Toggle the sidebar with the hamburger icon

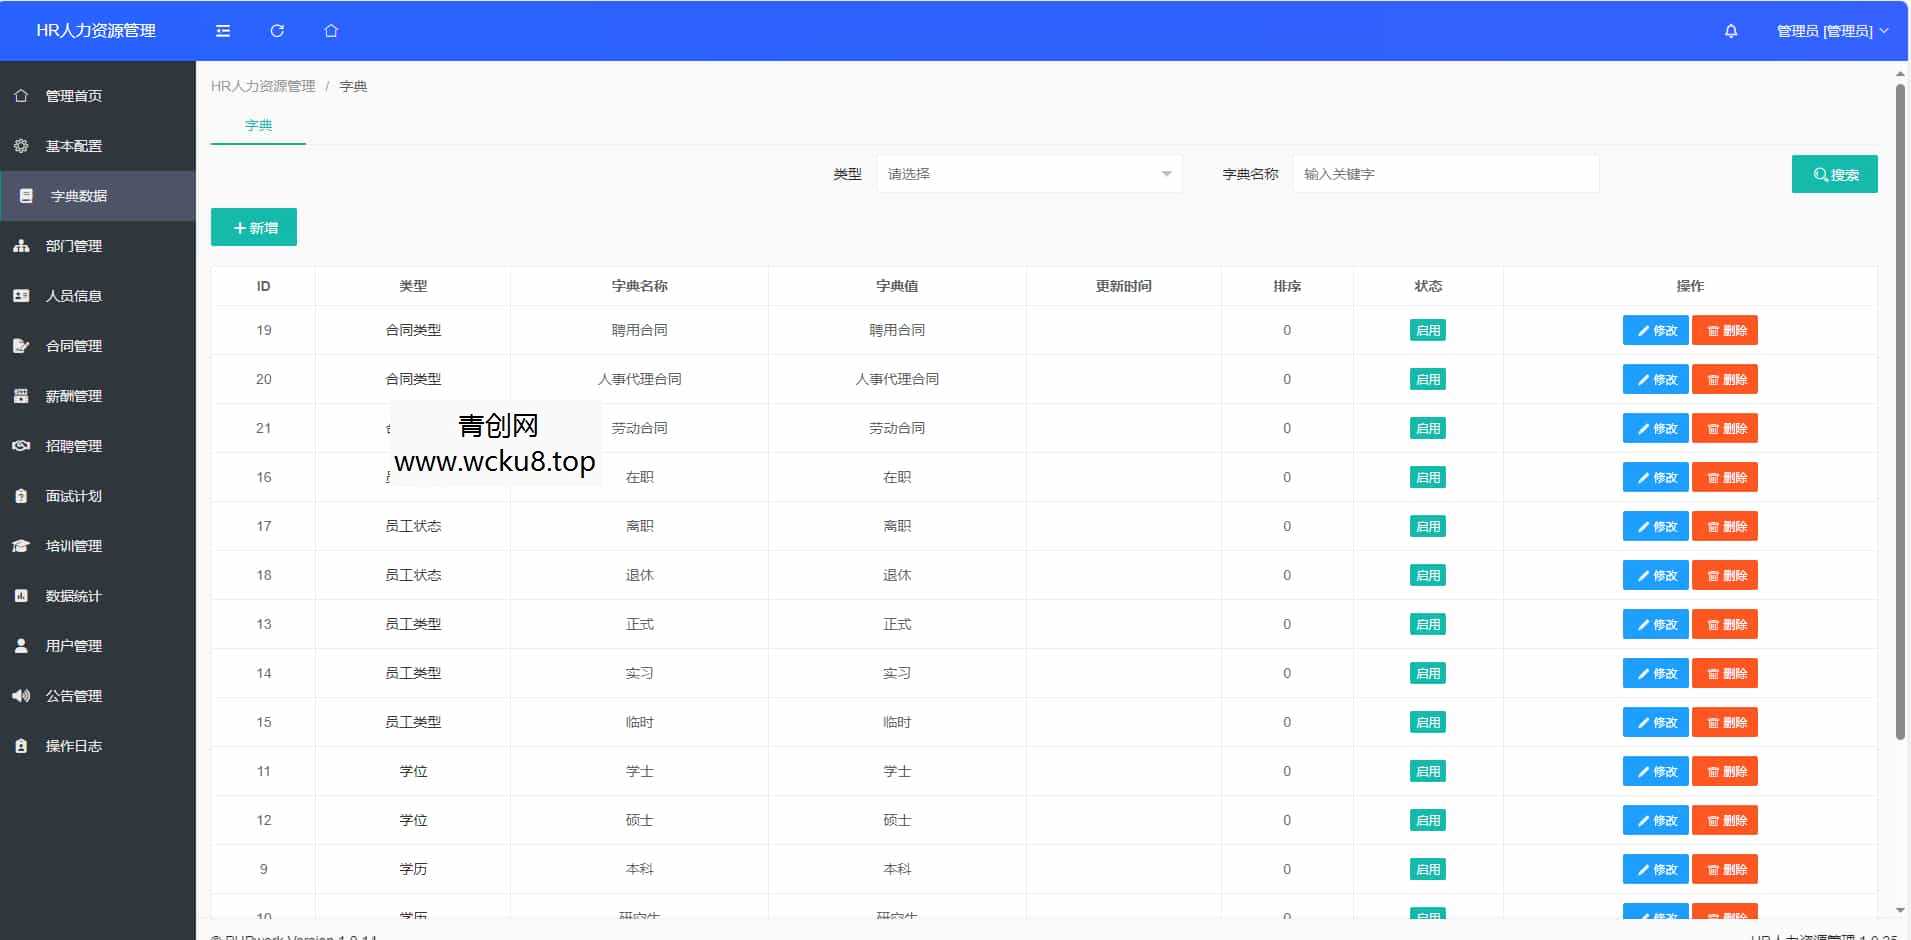coord(222,31)
